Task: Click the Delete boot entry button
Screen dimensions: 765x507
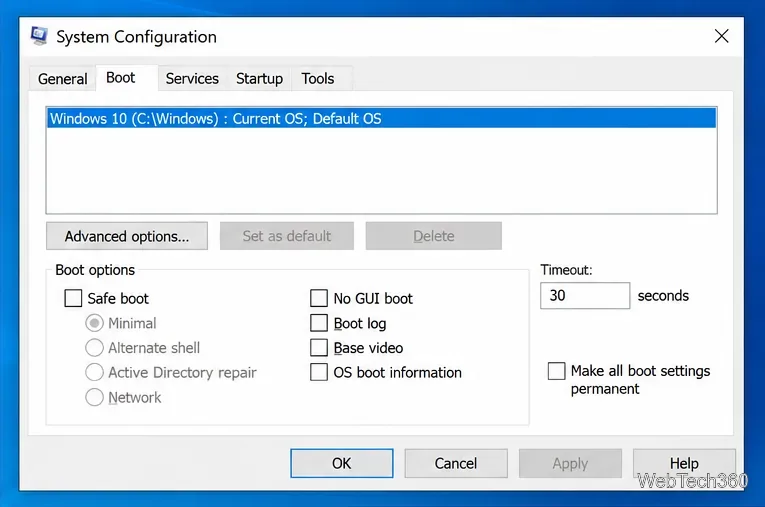Action: point(434,236)
